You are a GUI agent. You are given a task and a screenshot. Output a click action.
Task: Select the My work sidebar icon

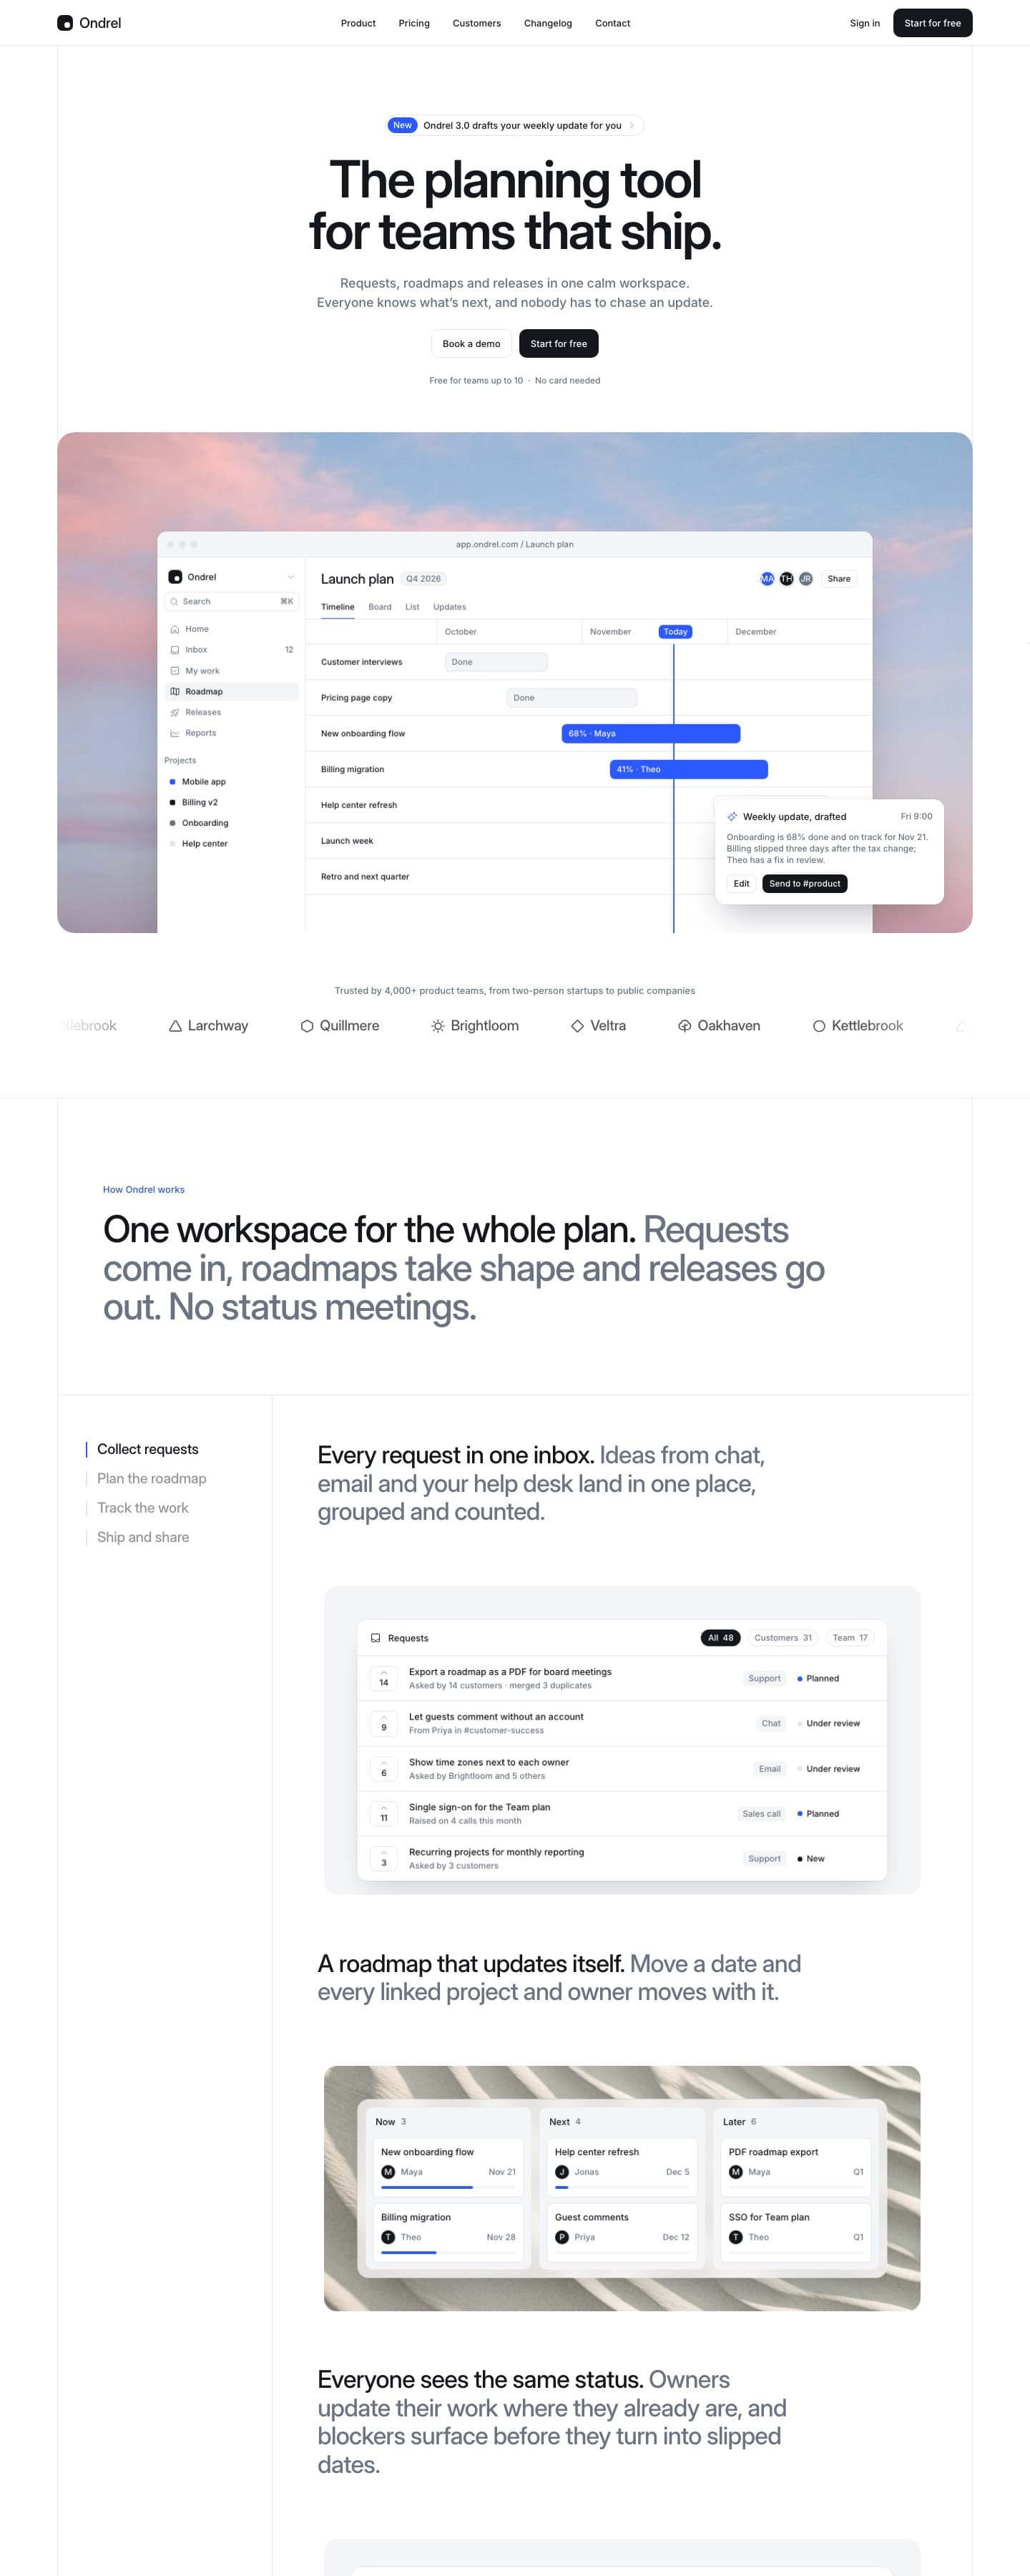pos(175,671)
